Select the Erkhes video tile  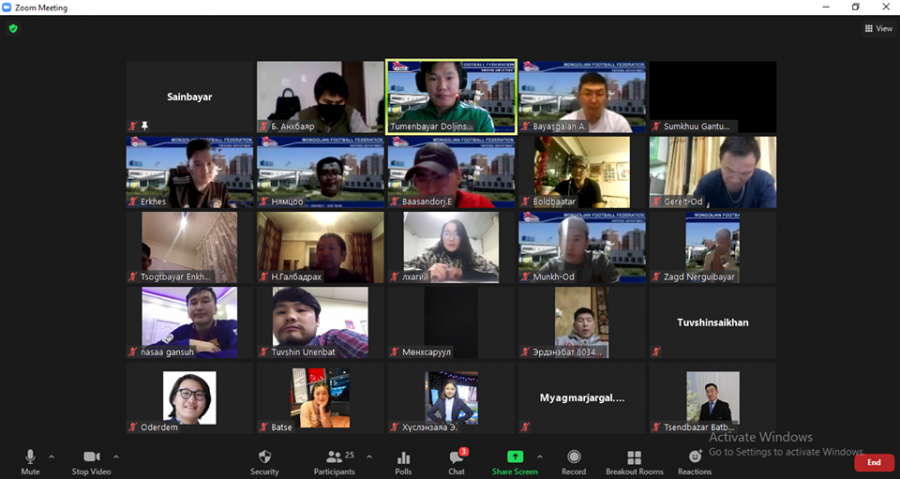pyautogui.click(x=189, y=172)
